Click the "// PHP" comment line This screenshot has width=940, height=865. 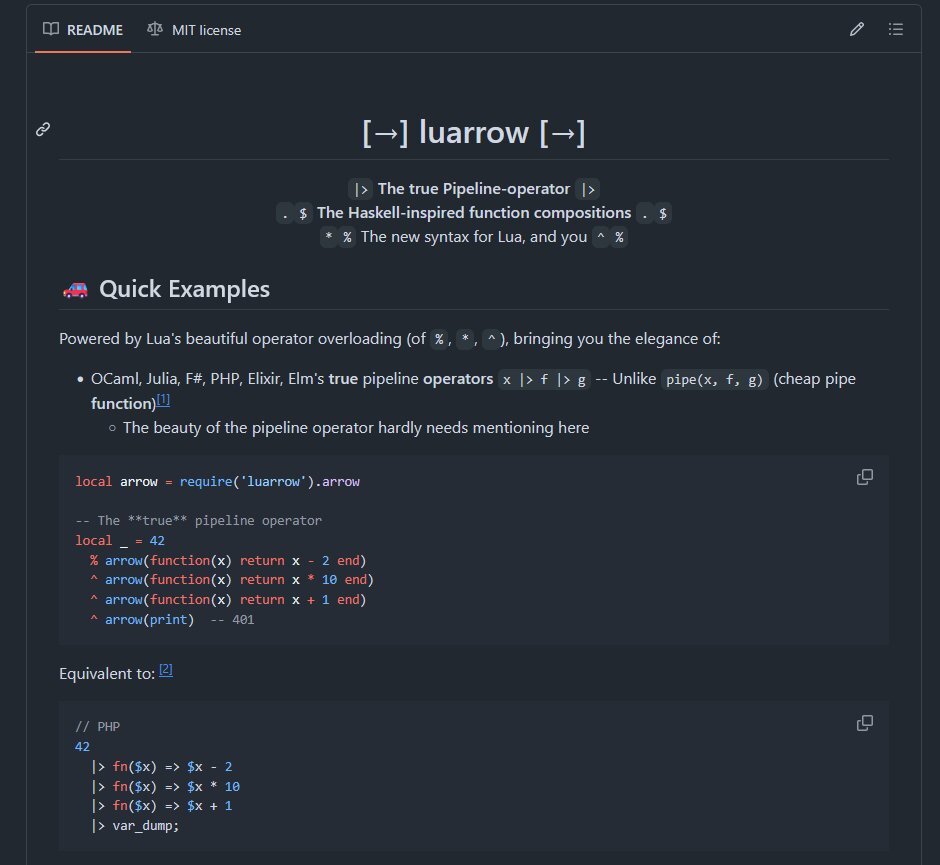tap(98, 727)
